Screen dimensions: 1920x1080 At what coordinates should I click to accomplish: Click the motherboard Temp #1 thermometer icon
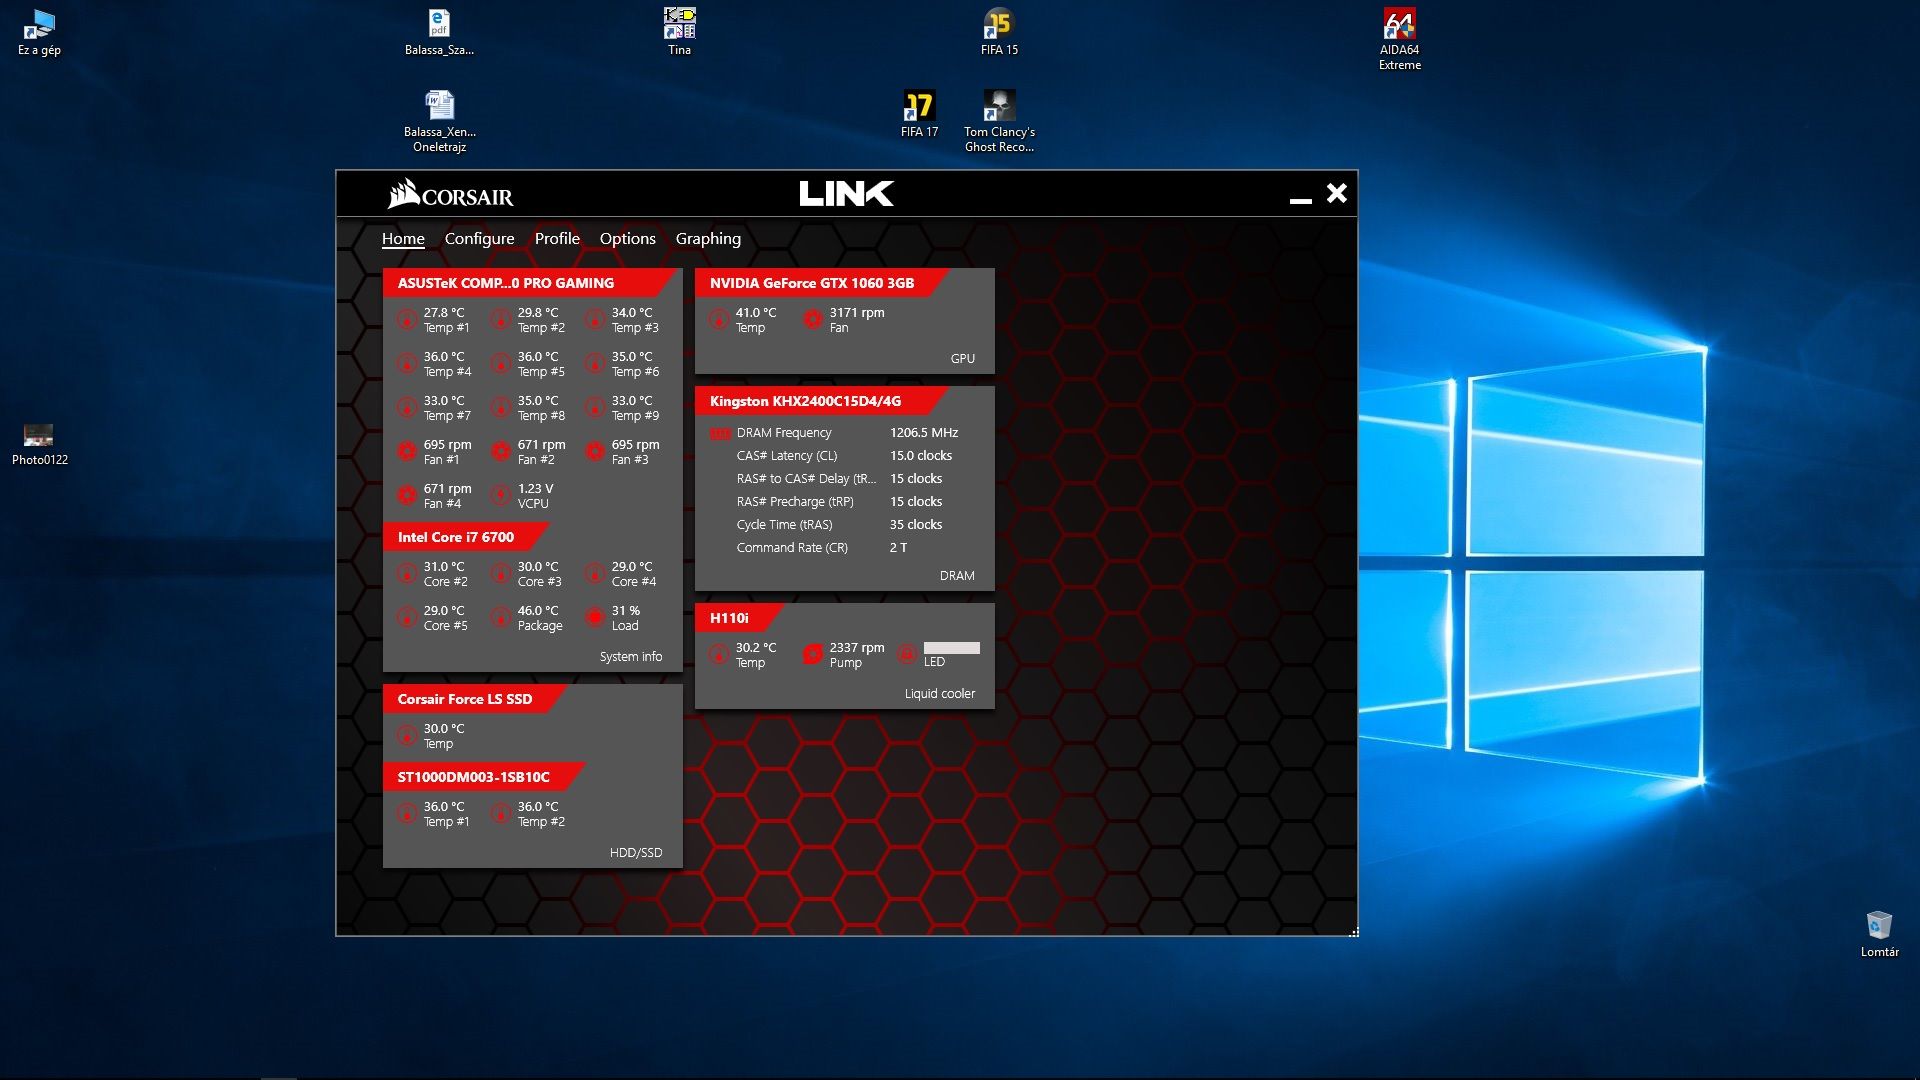[x=407, y=320]
